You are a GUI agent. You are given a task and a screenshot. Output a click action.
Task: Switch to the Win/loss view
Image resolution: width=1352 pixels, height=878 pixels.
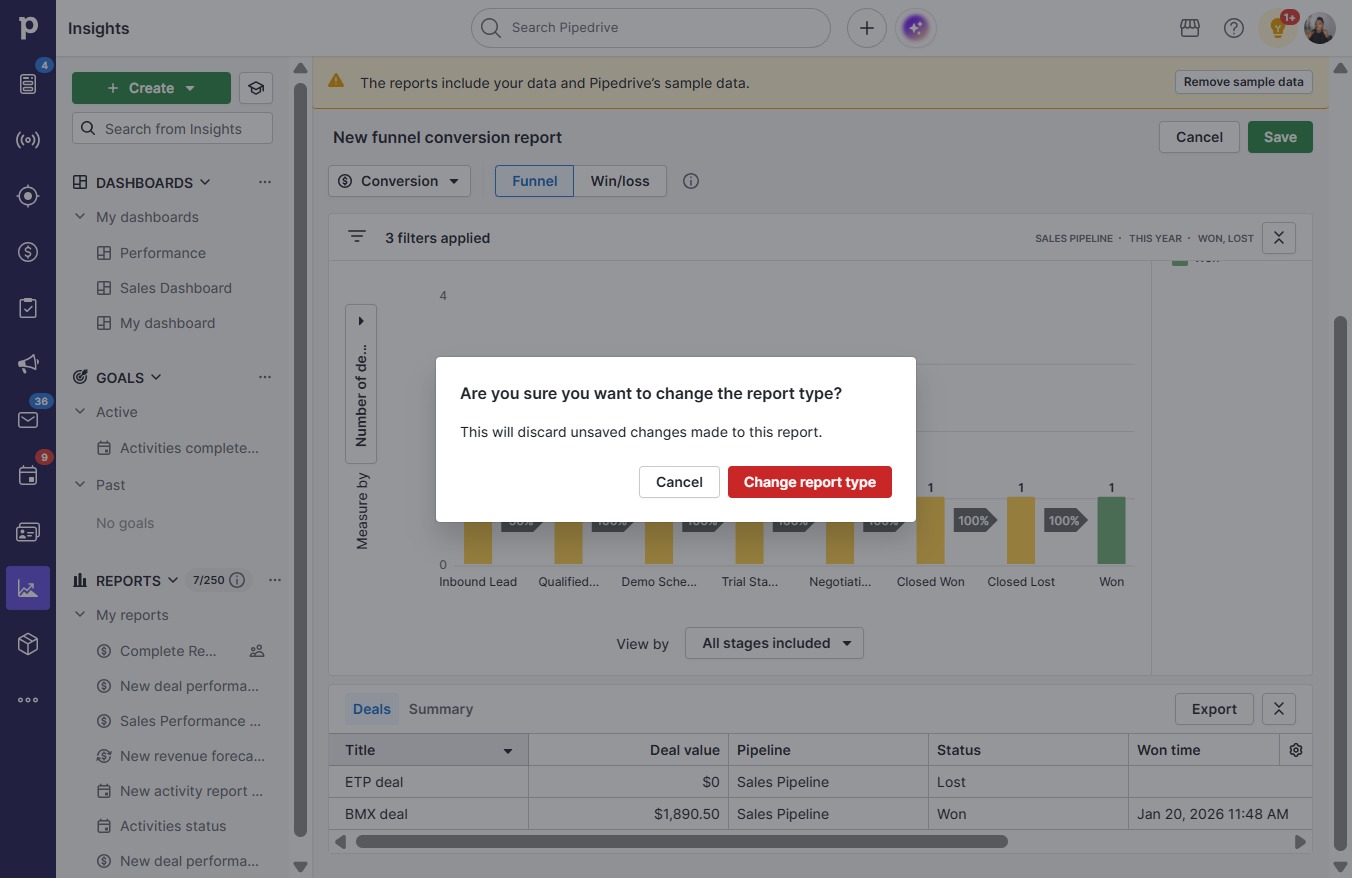620,181
